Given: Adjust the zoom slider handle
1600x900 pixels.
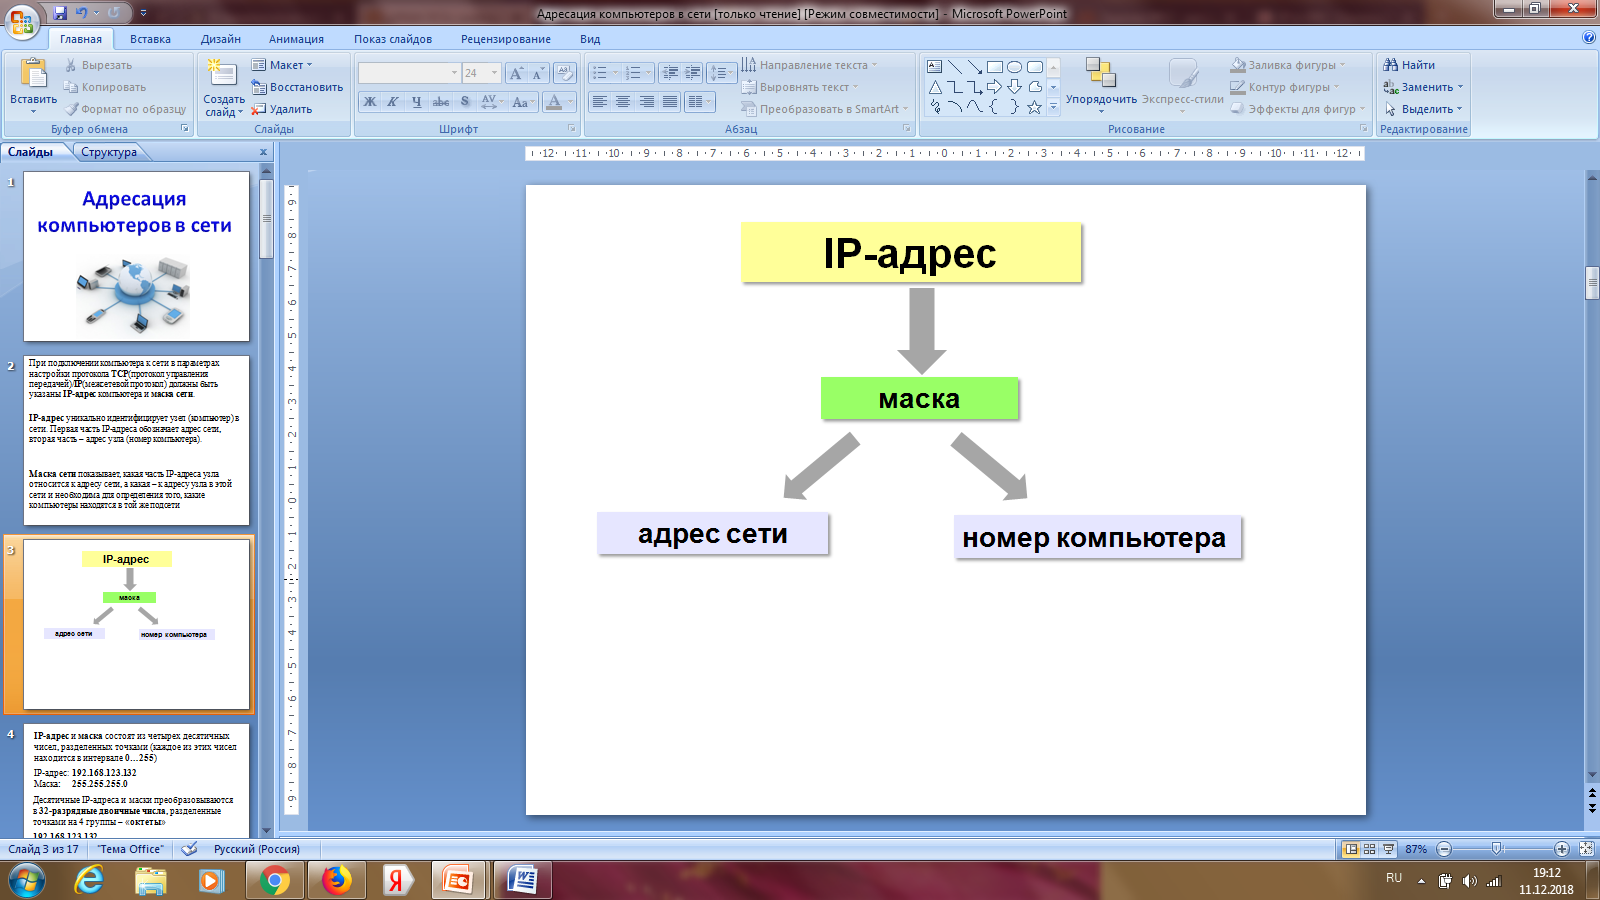Looking at the screenshot, I should click(x=1497, y=849).
